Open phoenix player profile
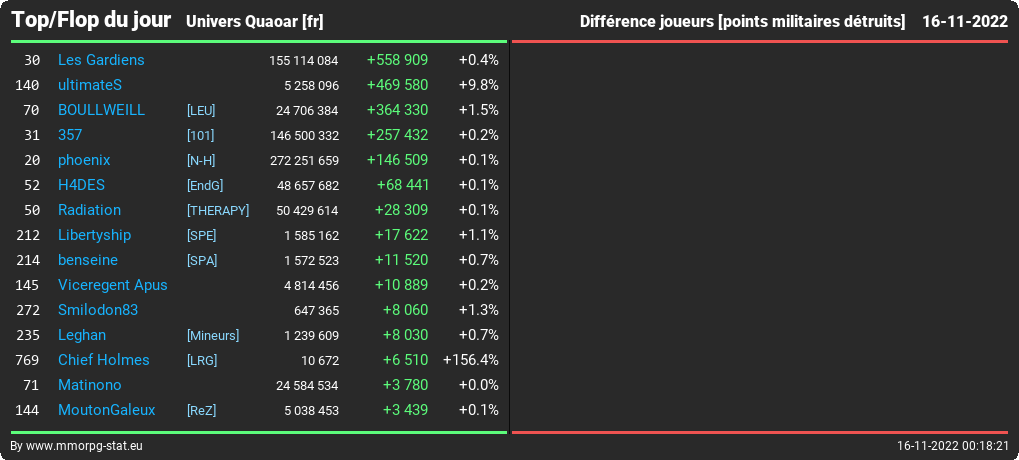 click(x=84, y=160)
